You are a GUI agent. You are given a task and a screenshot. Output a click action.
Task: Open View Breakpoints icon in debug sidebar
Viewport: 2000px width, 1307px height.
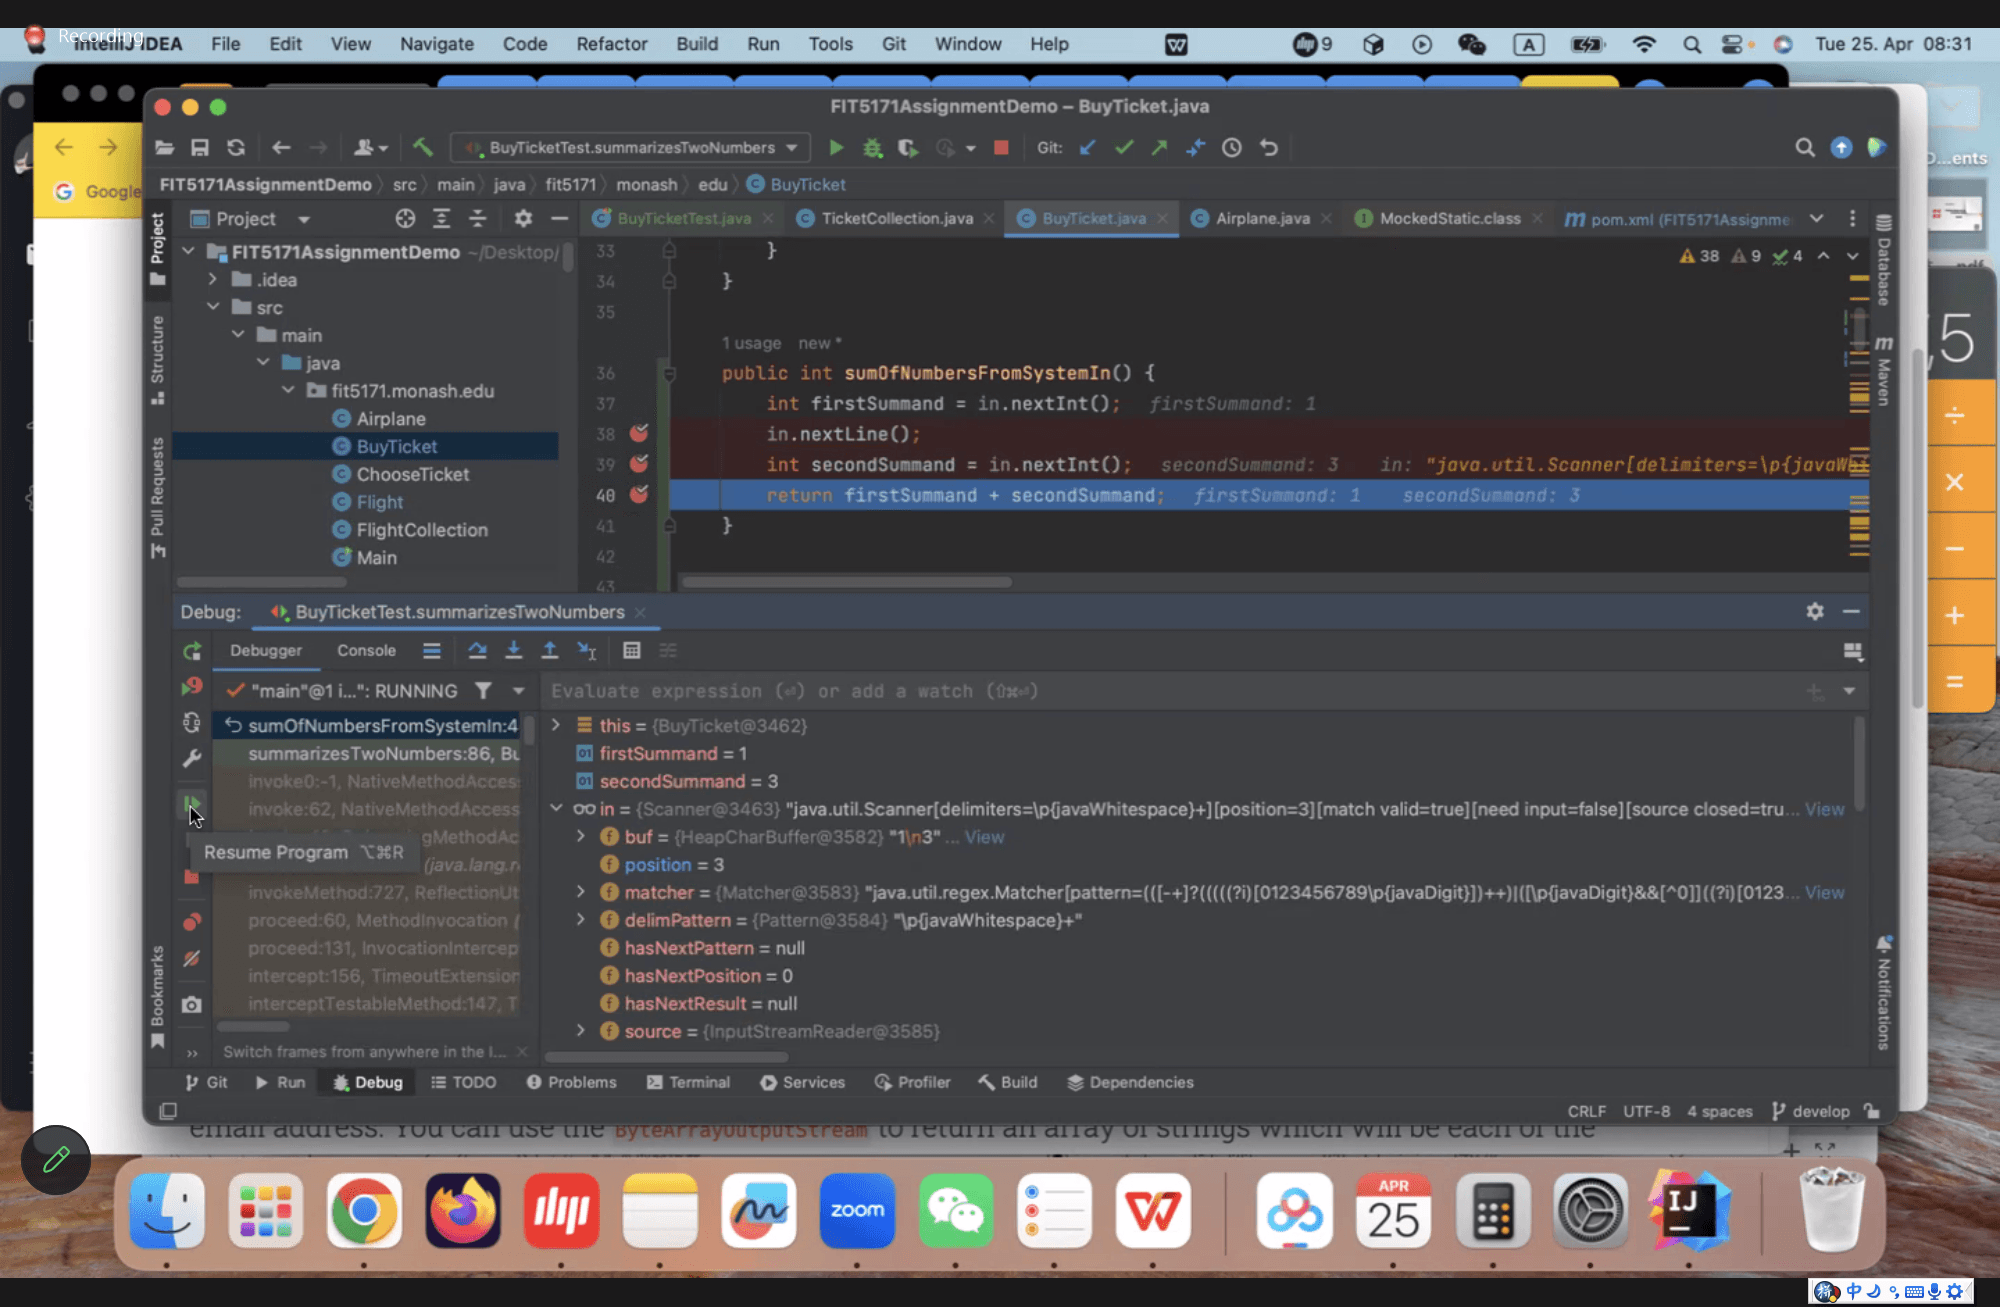pyautogui.click(x=192, y=921)
